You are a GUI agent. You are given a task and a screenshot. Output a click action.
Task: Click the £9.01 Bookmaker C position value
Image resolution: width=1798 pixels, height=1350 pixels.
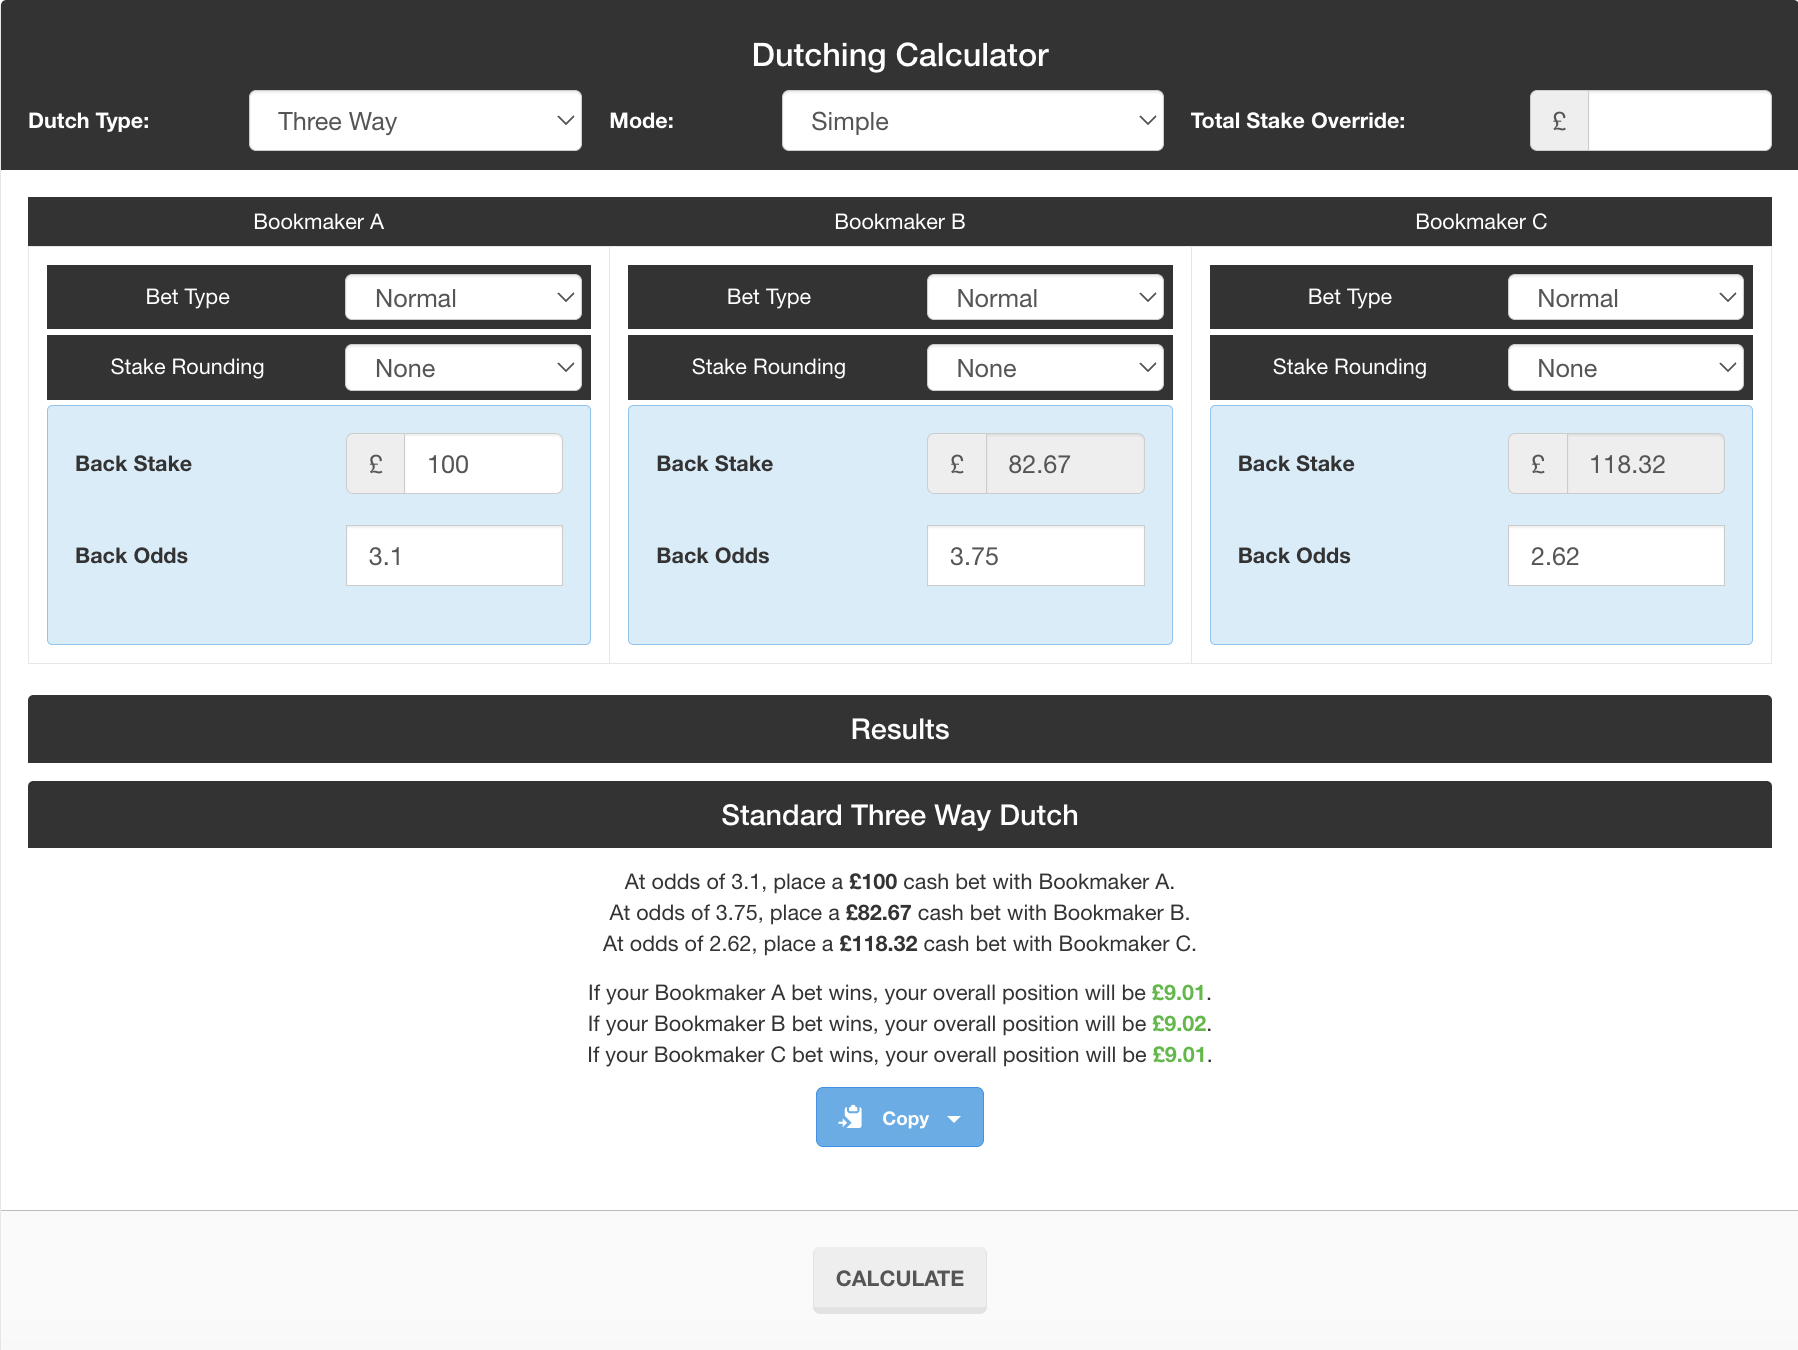tap(1179, 1055)
